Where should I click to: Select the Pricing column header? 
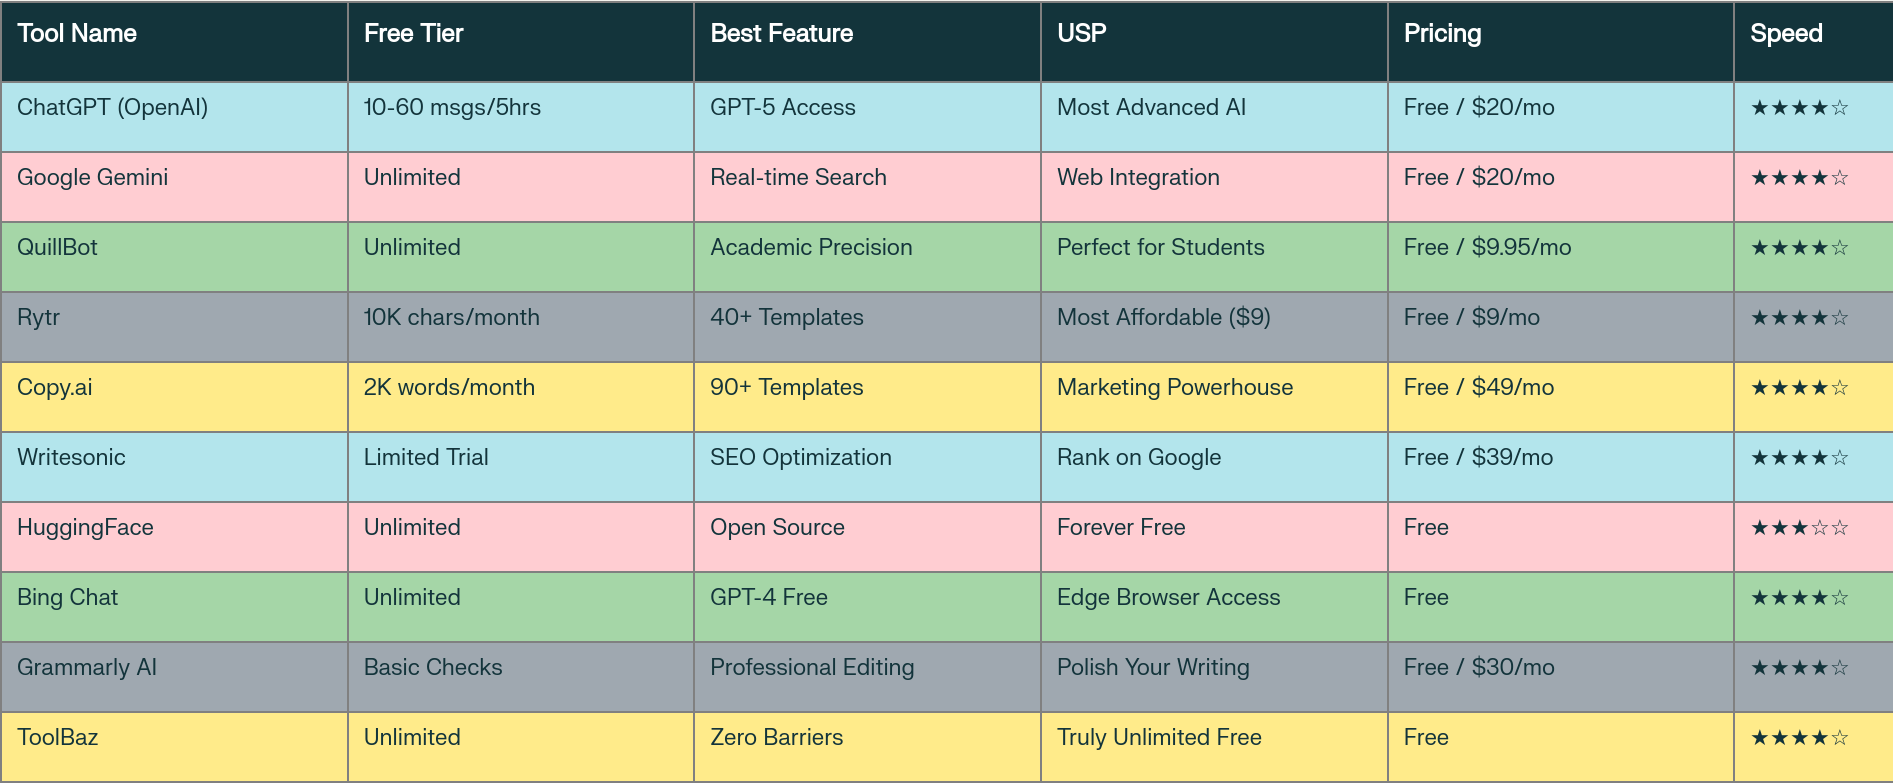pyautogui.click(x=1442, y=34)
